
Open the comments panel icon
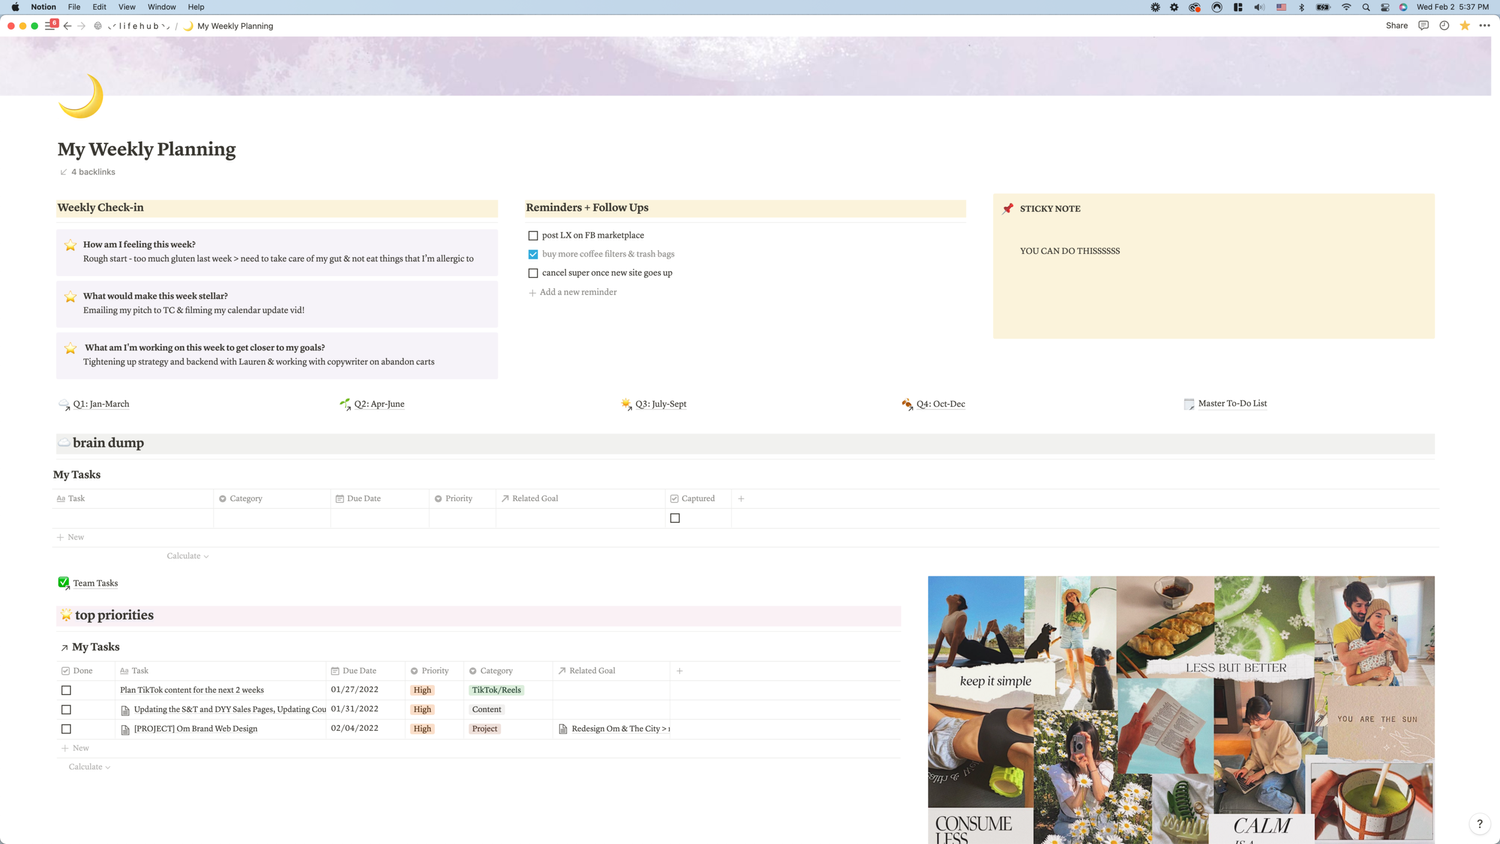click(x=1422, y=25)
